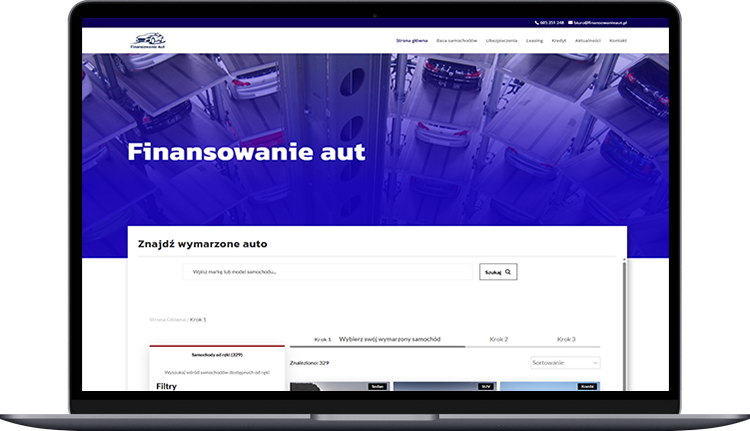Open the Sortowanie dropdown
750x431 pixels.
point(565,363)
